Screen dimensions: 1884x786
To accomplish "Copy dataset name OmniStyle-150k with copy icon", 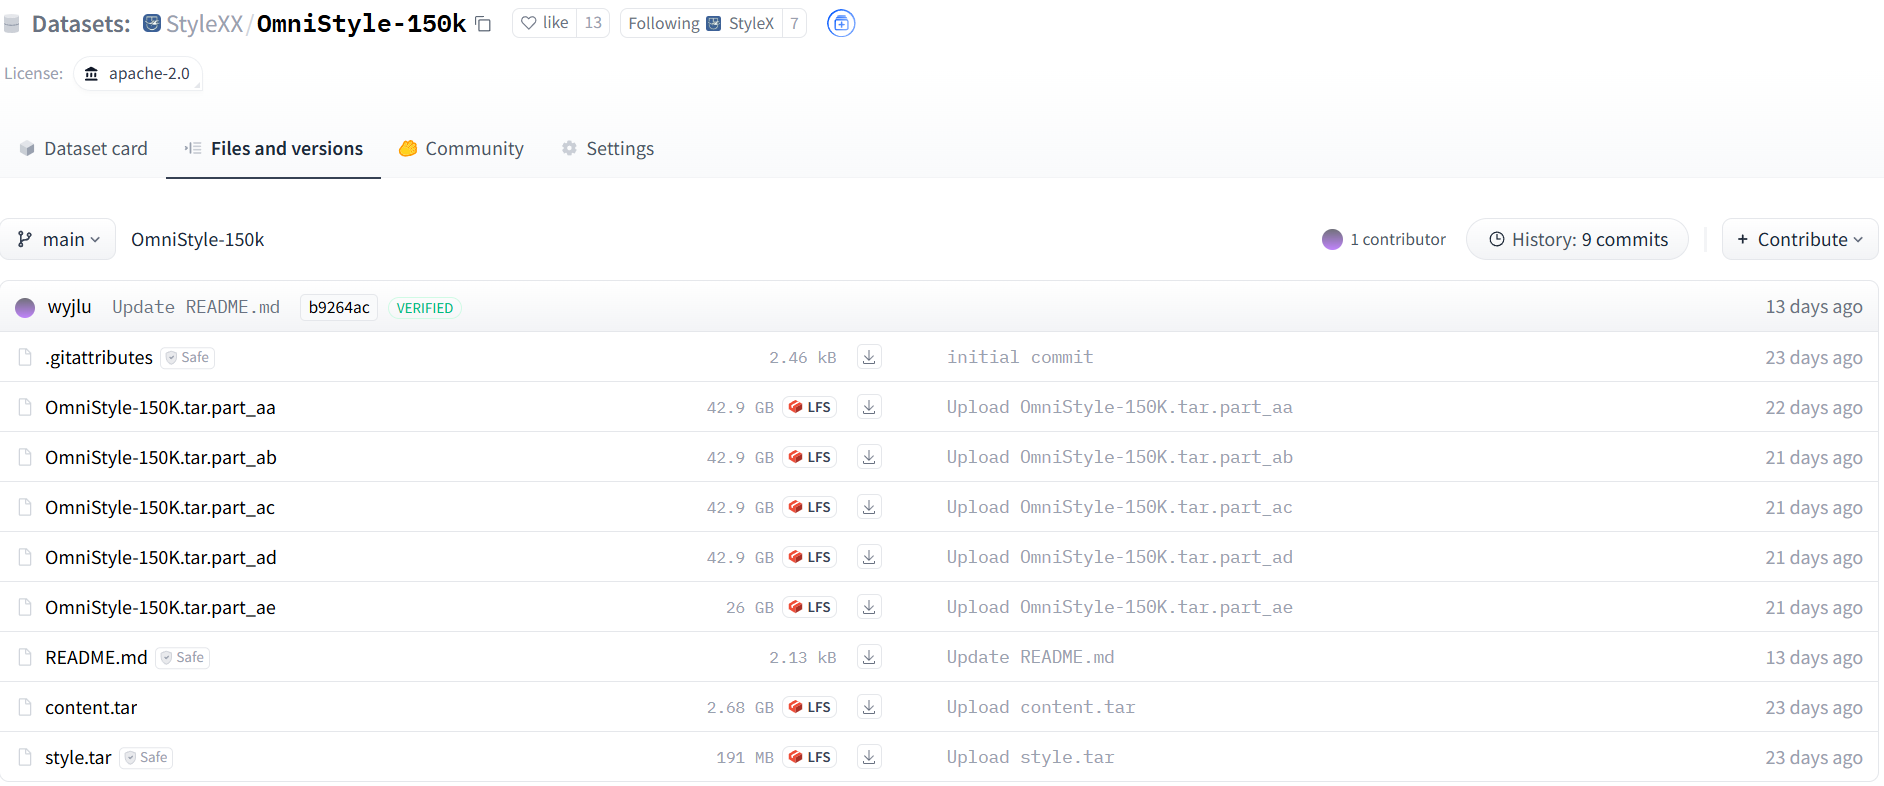I will tap(483, 24).
